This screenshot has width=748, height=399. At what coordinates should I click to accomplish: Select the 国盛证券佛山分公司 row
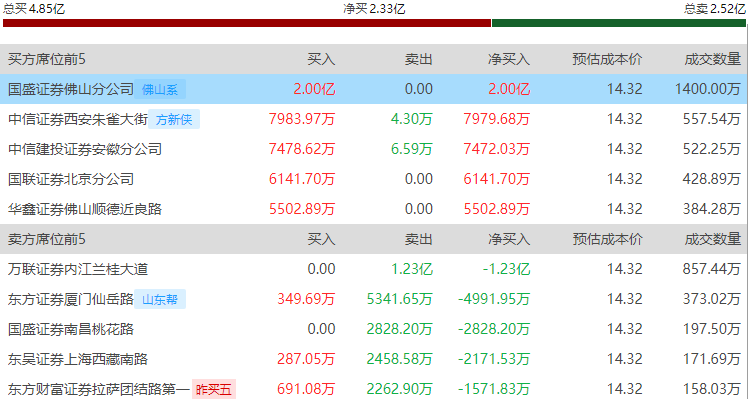pos(374,89)
